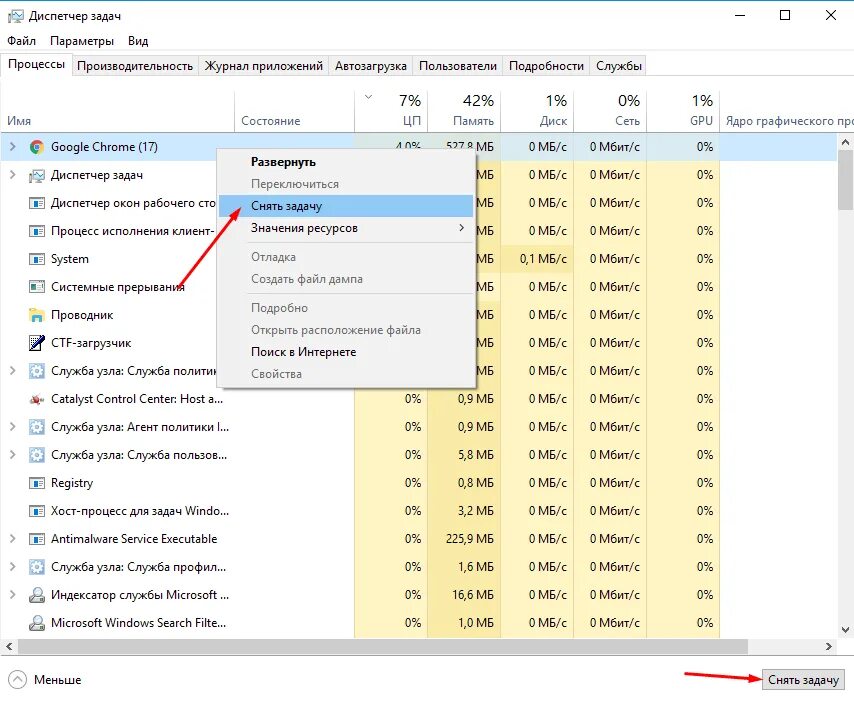Click the vertical scrollbar down arrow
Image resolution: width=854 pixels, height=704 pixels.
[845, 630]
